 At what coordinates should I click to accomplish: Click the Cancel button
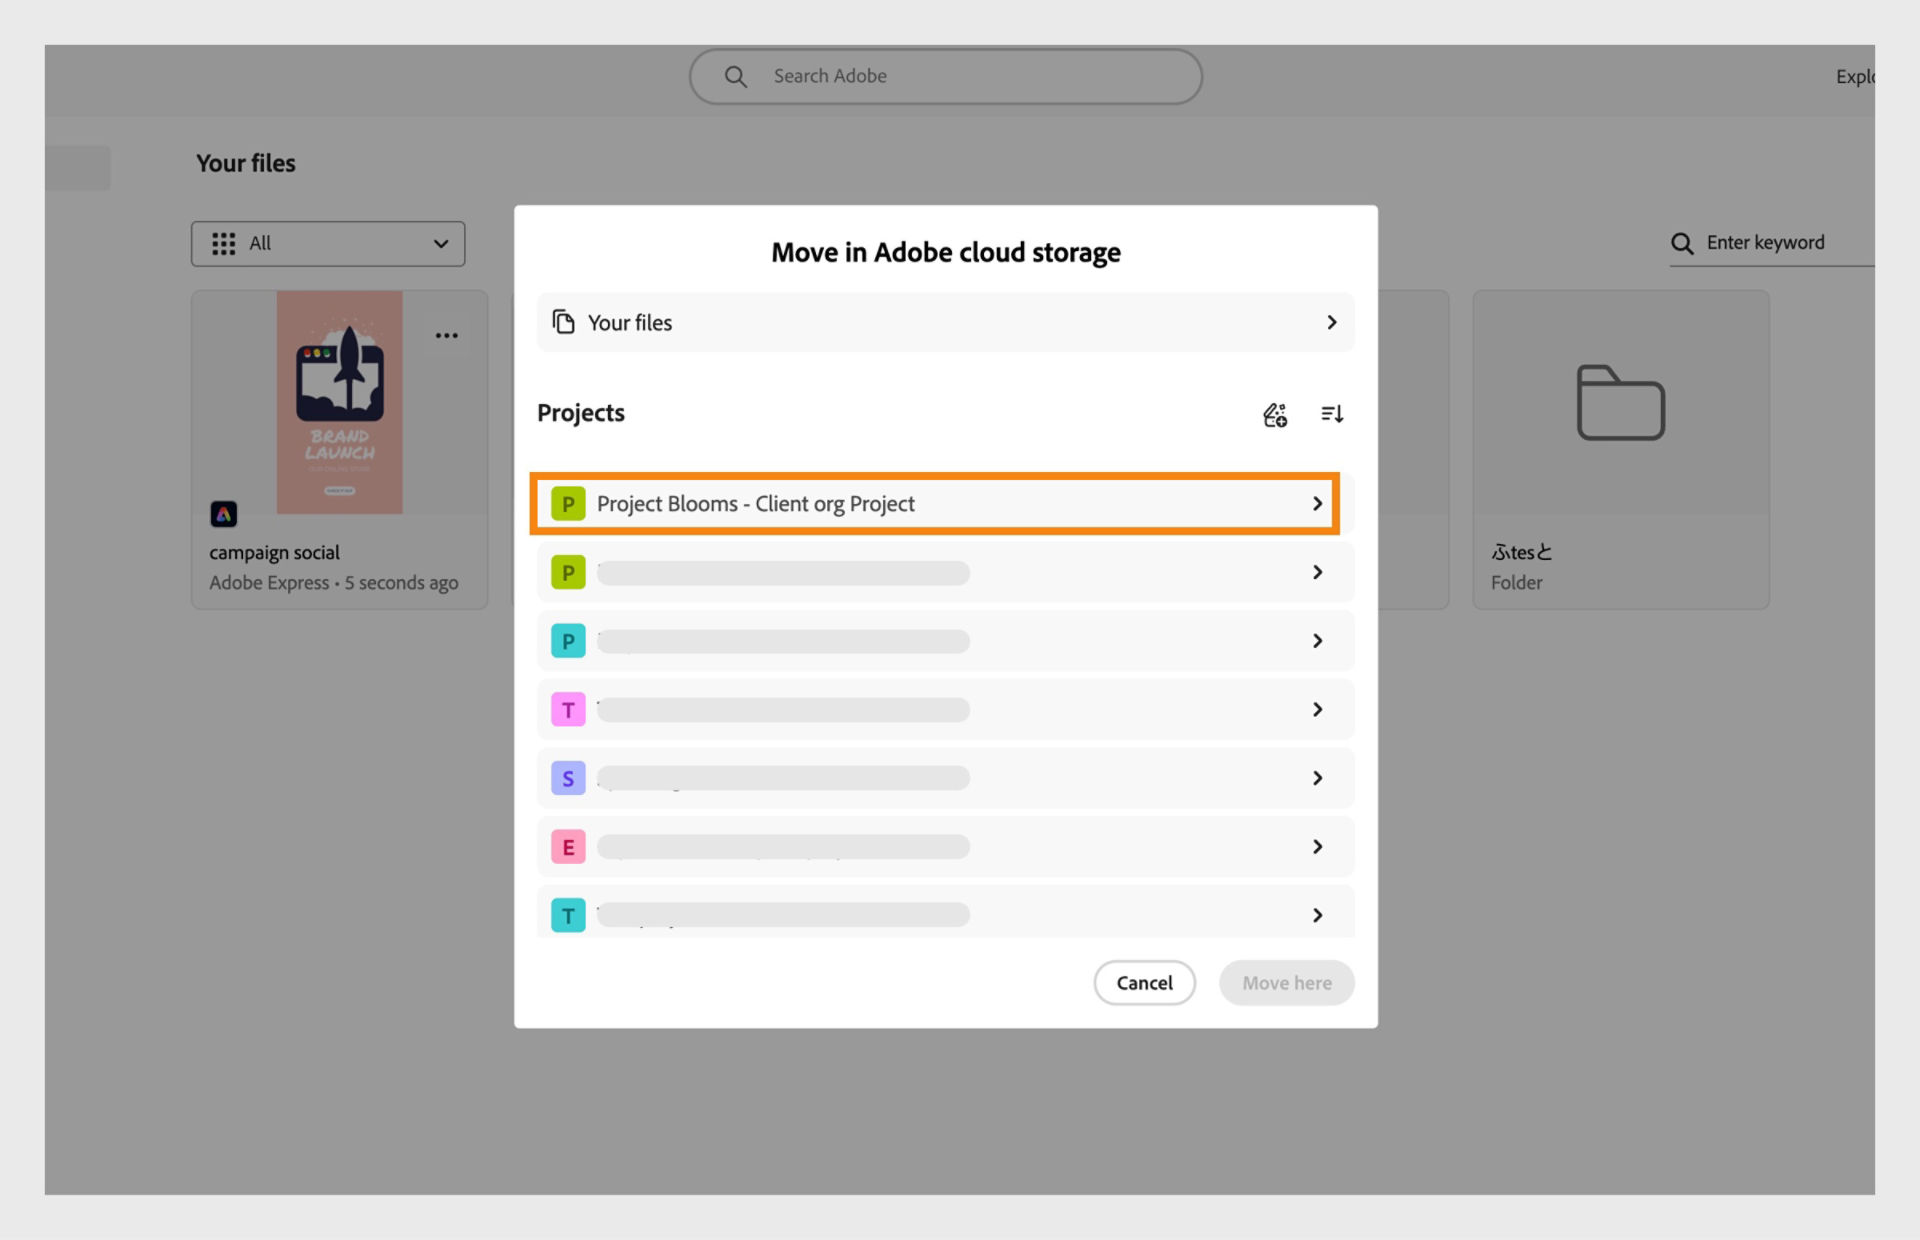(1144, 982)
